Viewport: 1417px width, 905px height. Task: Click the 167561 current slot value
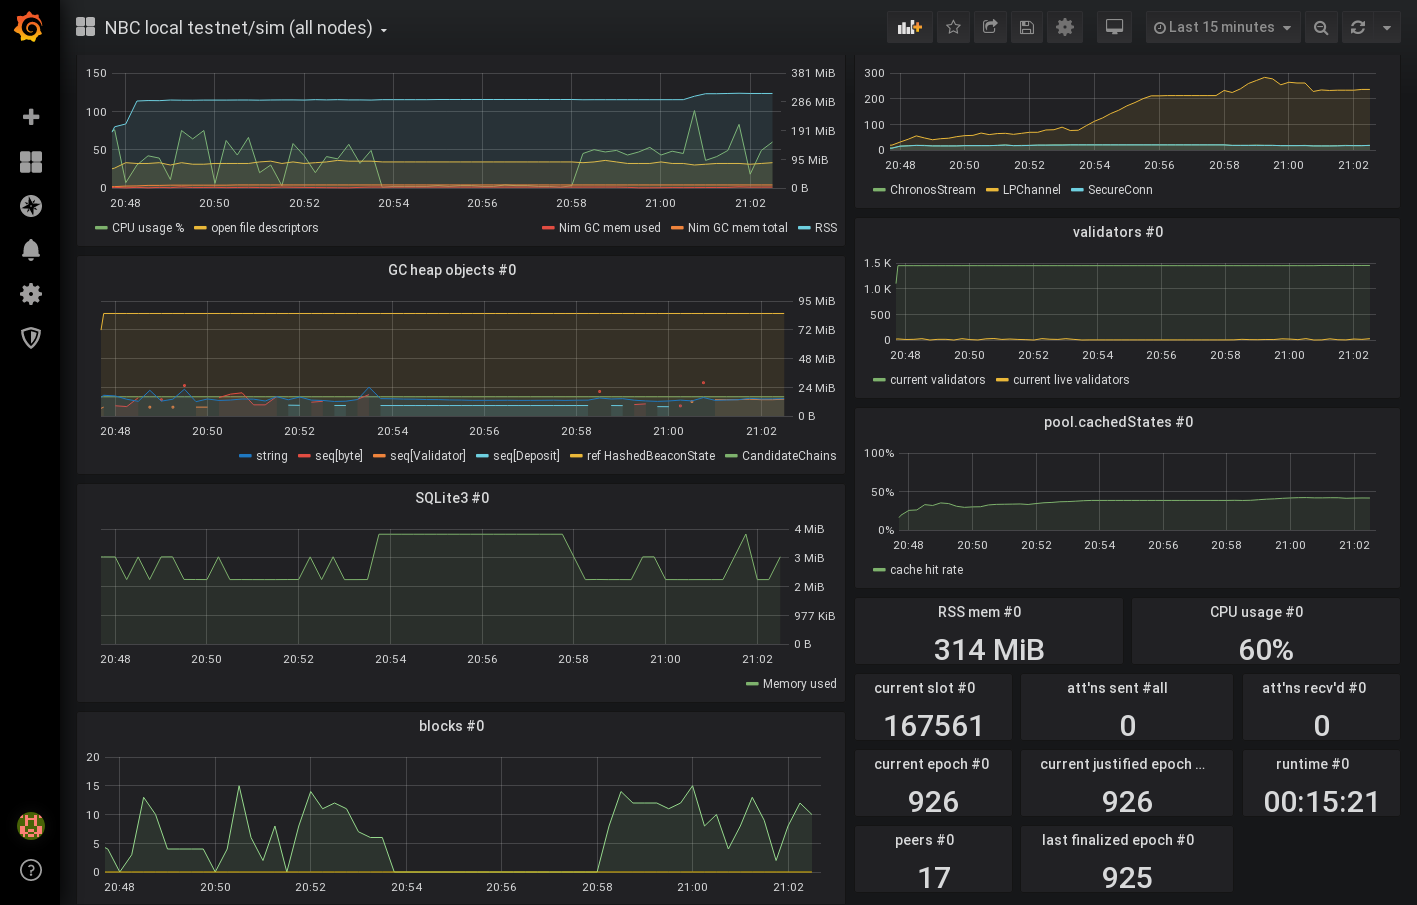click(x=933, y=726)
